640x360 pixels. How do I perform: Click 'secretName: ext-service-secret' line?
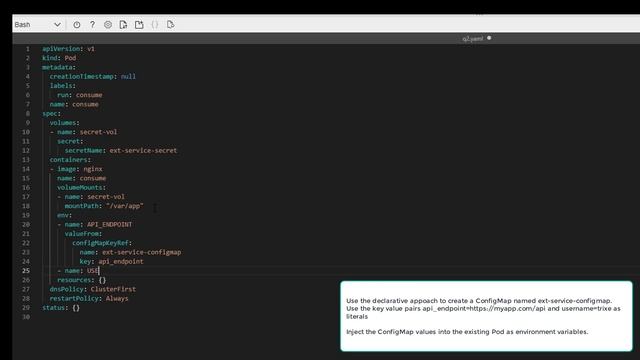pyautogui.click(x=121, y=151)
